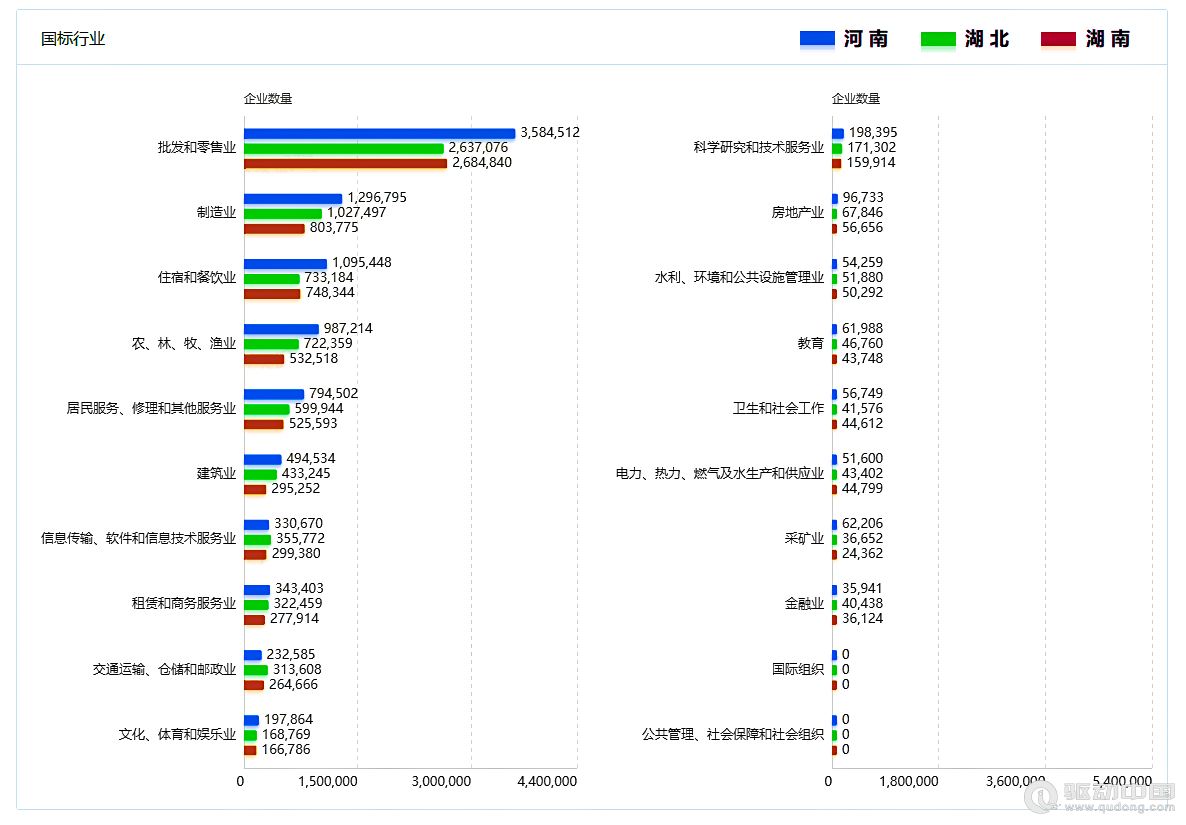
Task: Expand the 教育 category label
Action: tap(811, 342)
